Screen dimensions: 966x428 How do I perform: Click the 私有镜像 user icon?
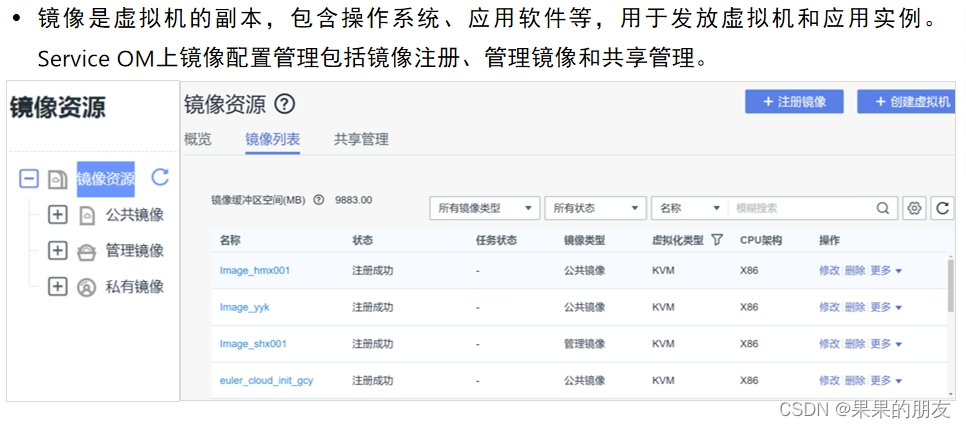tap(86, 287)
